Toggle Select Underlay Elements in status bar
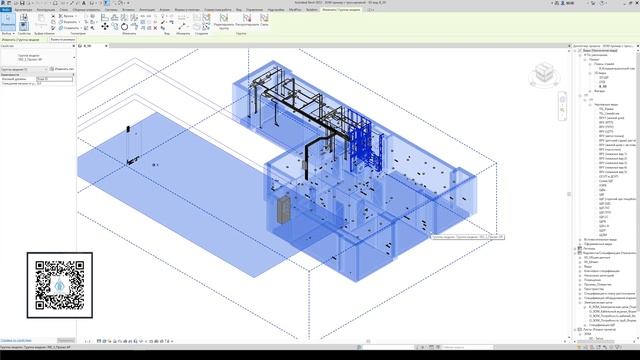The height and width of the screenshot is (360, 640). 586,347
